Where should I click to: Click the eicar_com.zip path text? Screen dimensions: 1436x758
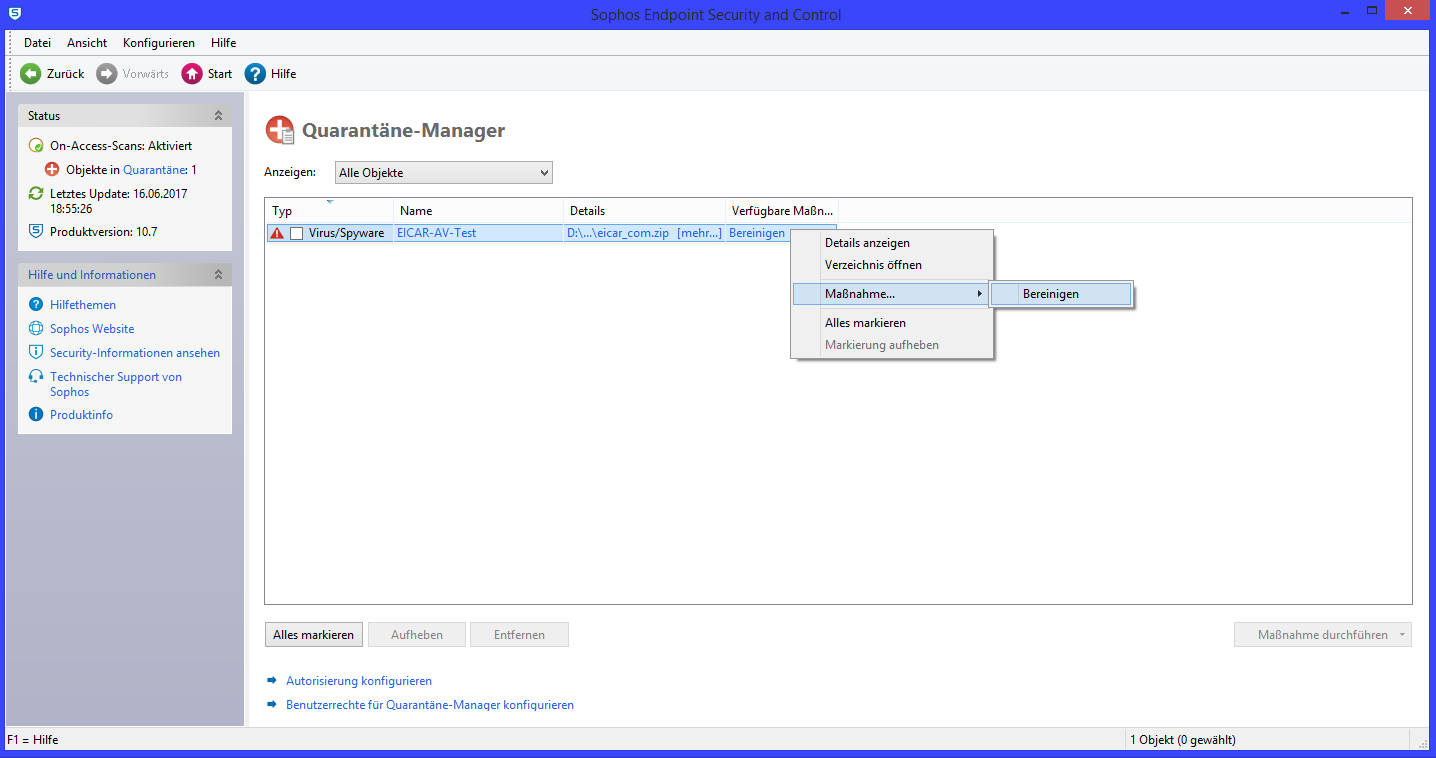tap(618, 233)
